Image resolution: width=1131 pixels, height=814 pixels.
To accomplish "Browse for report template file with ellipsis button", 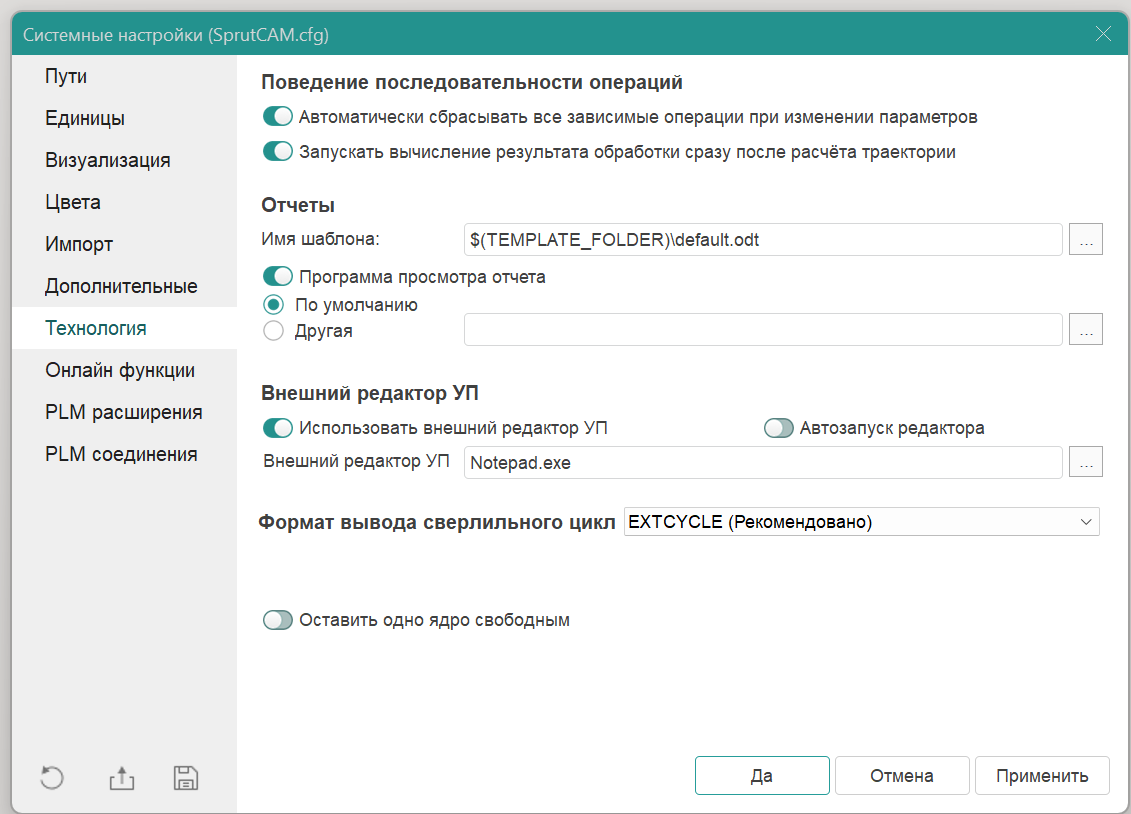I will tap(1085, 240).
